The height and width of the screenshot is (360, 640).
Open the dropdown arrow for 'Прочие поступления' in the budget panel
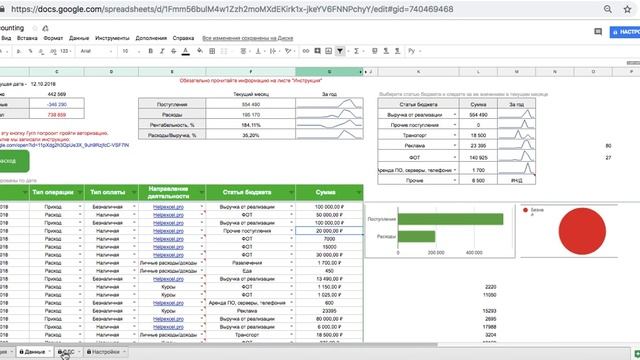point(455,125)
